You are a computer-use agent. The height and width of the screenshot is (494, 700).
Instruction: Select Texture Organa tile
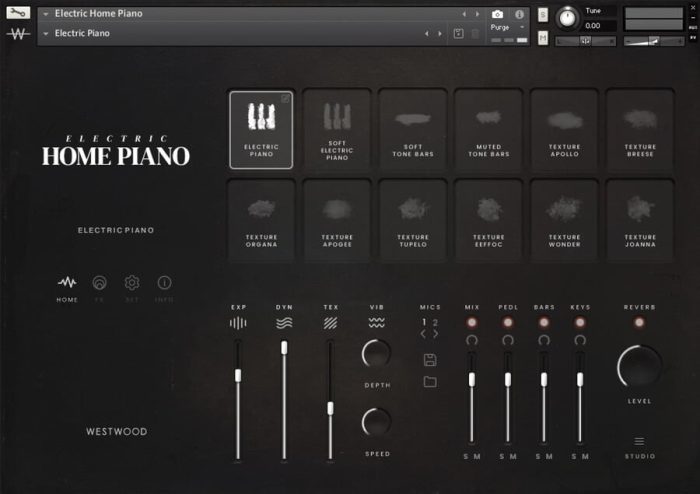click(261, 220)
